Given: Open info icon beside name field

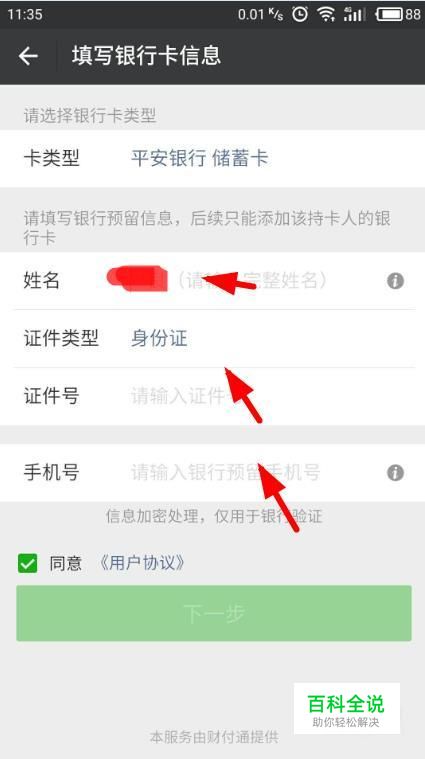Looking at the screenshot, I should (x=395, y=281).
